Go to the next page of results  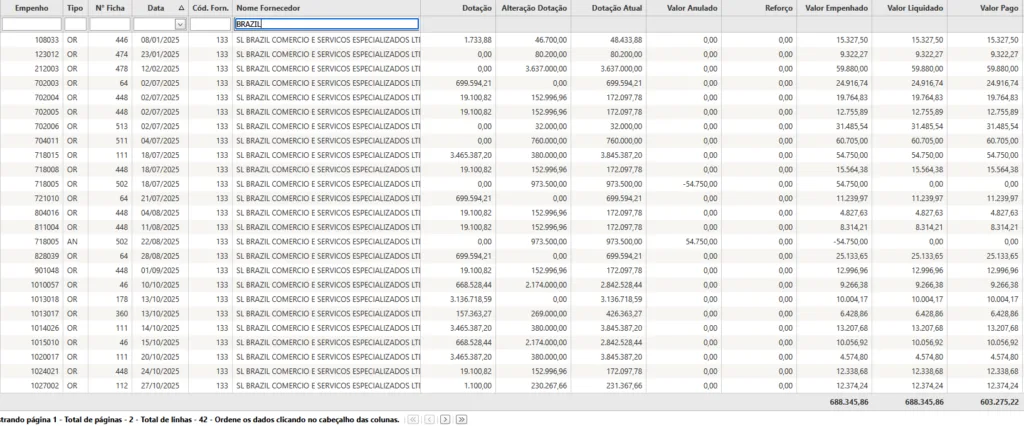pyautogui.click(x=445, y=419)
